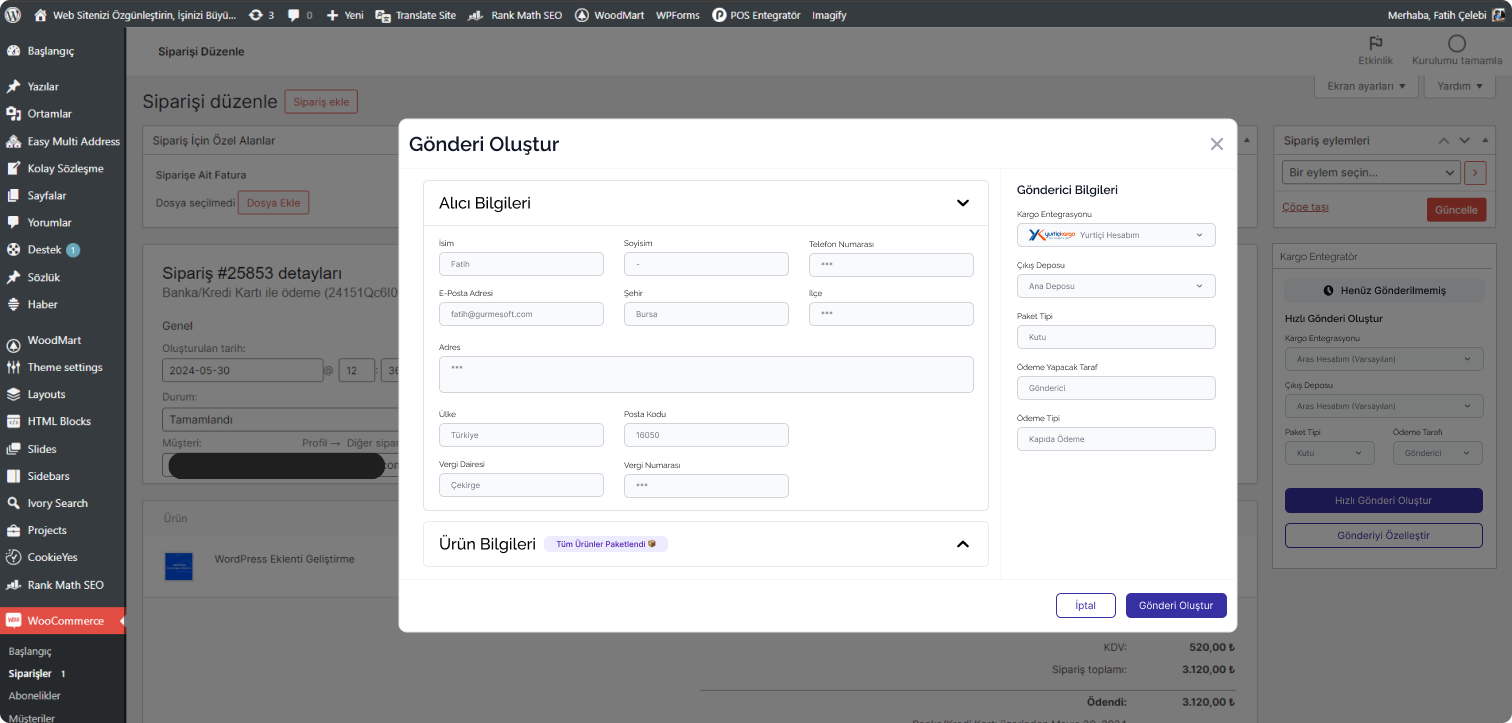Open Sidebars icon in sidebar menu

pos(14,476)
